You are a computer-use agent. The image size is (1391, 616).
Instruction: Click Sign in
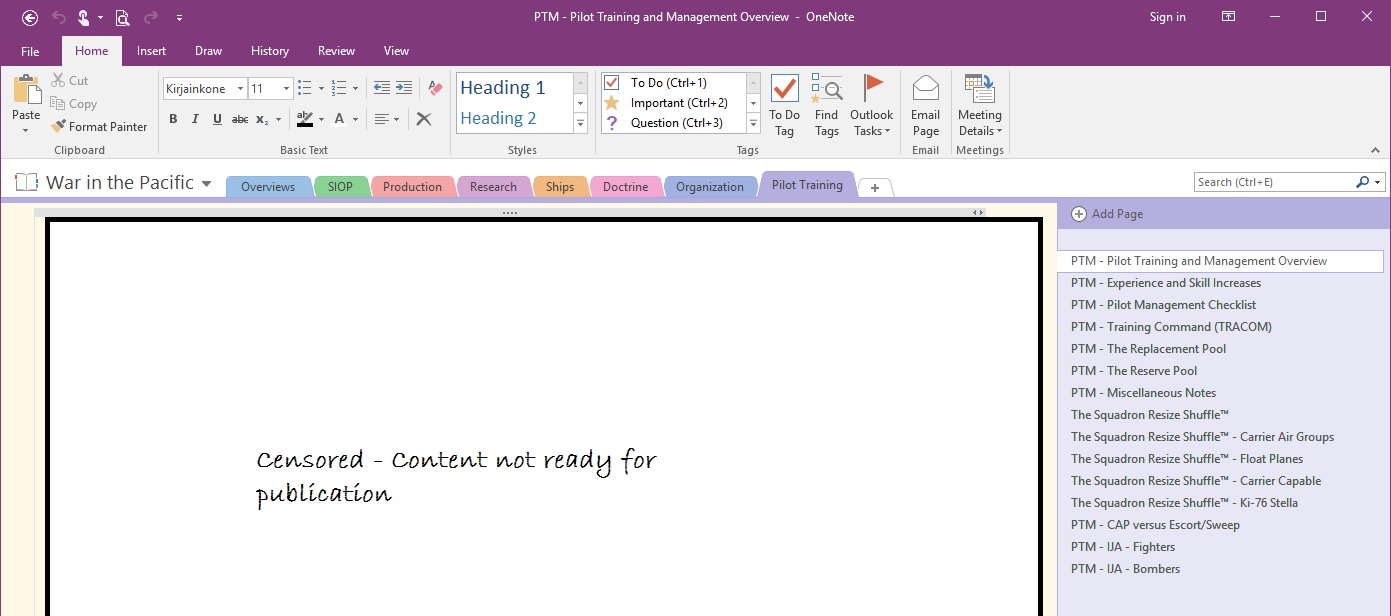(x=1168, y=17)
